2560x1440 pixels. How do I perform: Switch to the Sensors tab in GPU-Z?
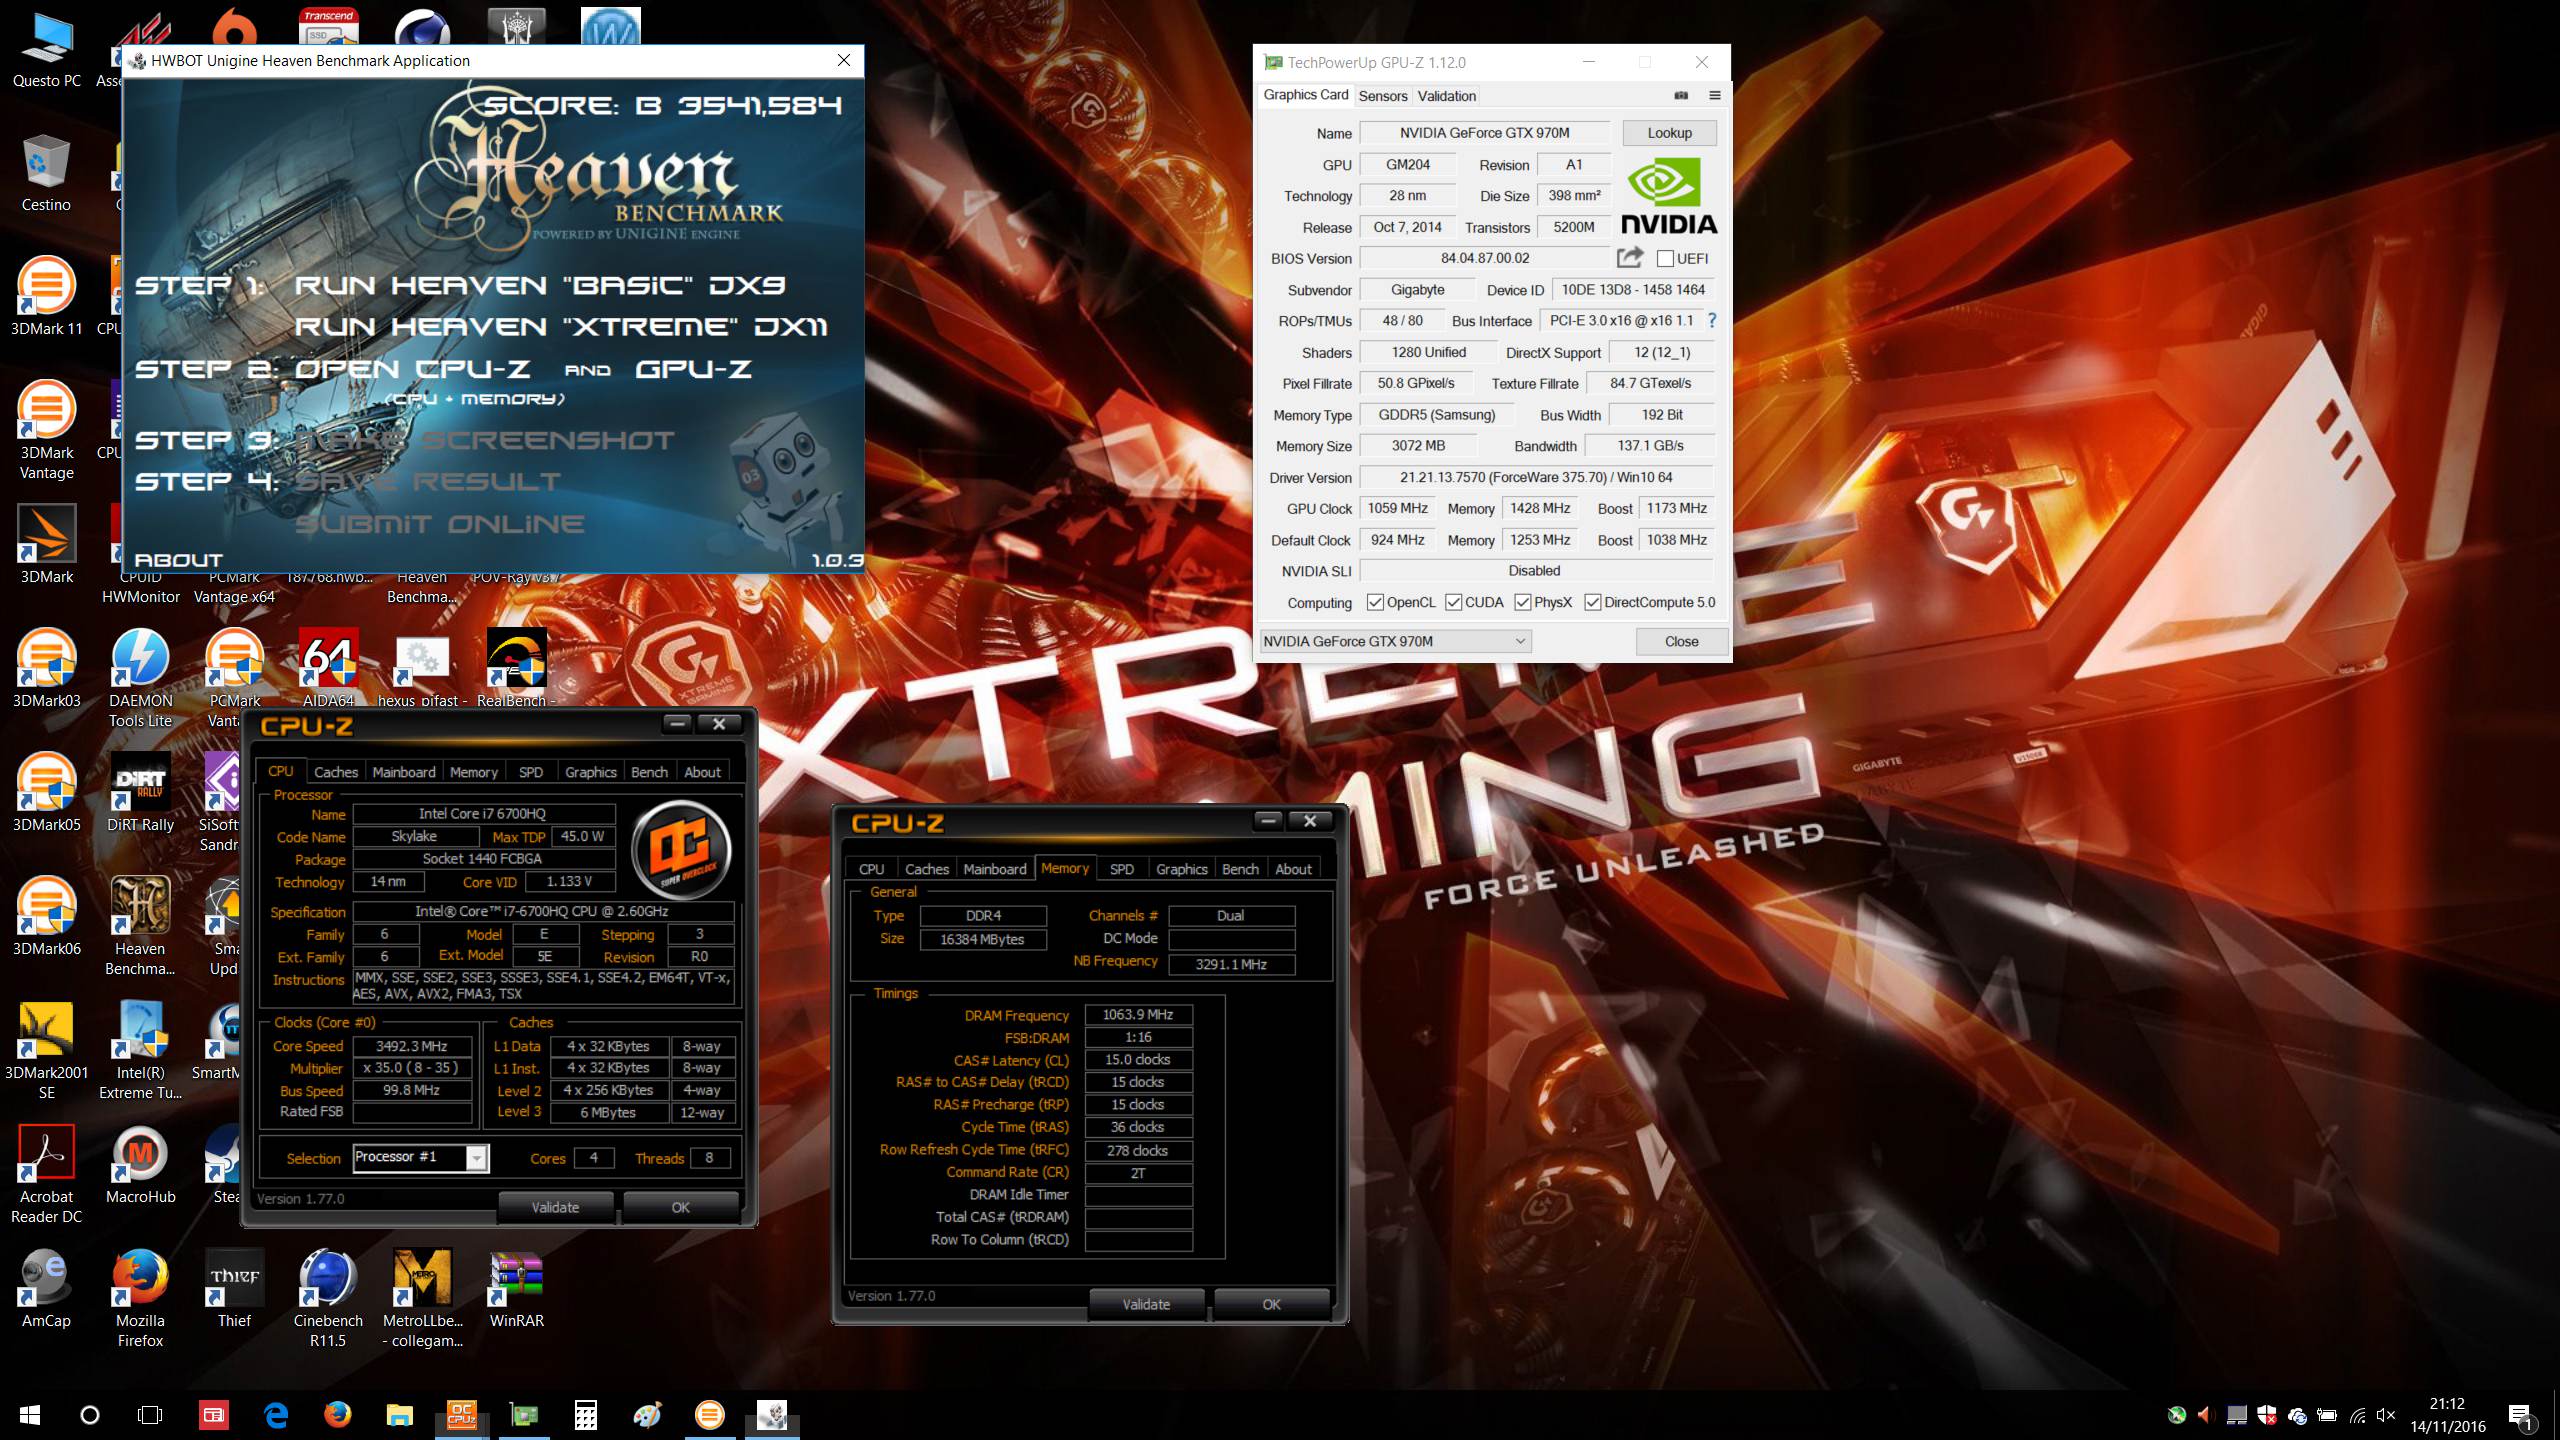(x=1383, y=96)
